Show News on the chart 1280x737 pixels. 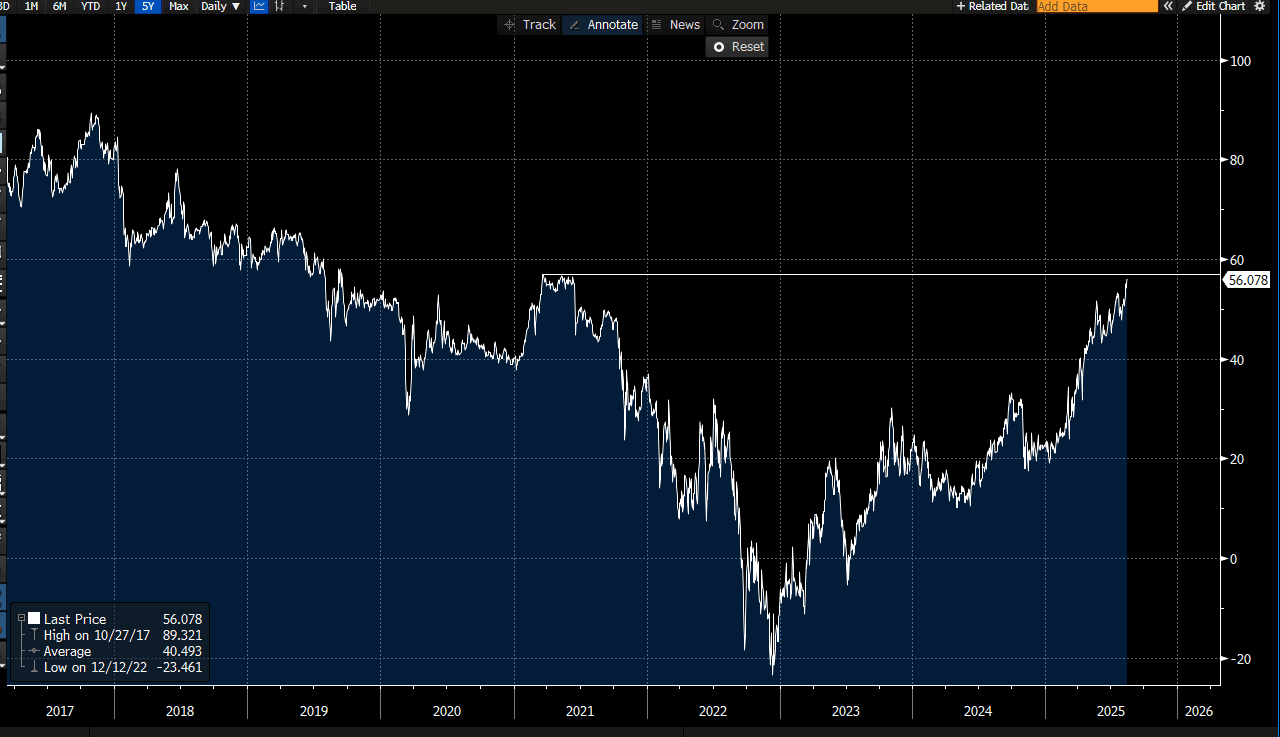[x=675, y=25]
